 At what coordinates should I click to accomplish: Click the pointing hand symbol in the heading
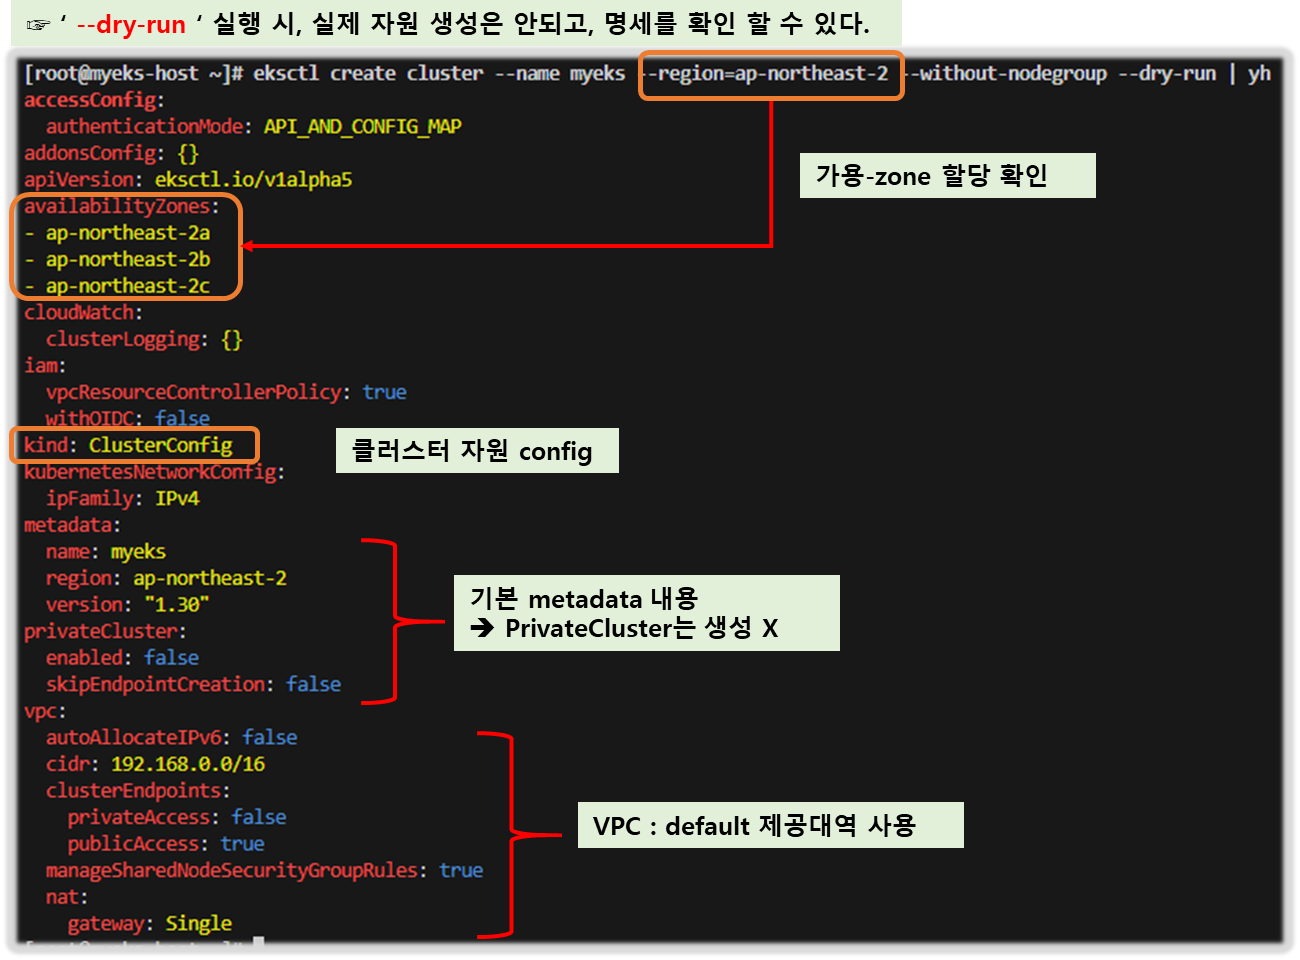coord(38,25)
